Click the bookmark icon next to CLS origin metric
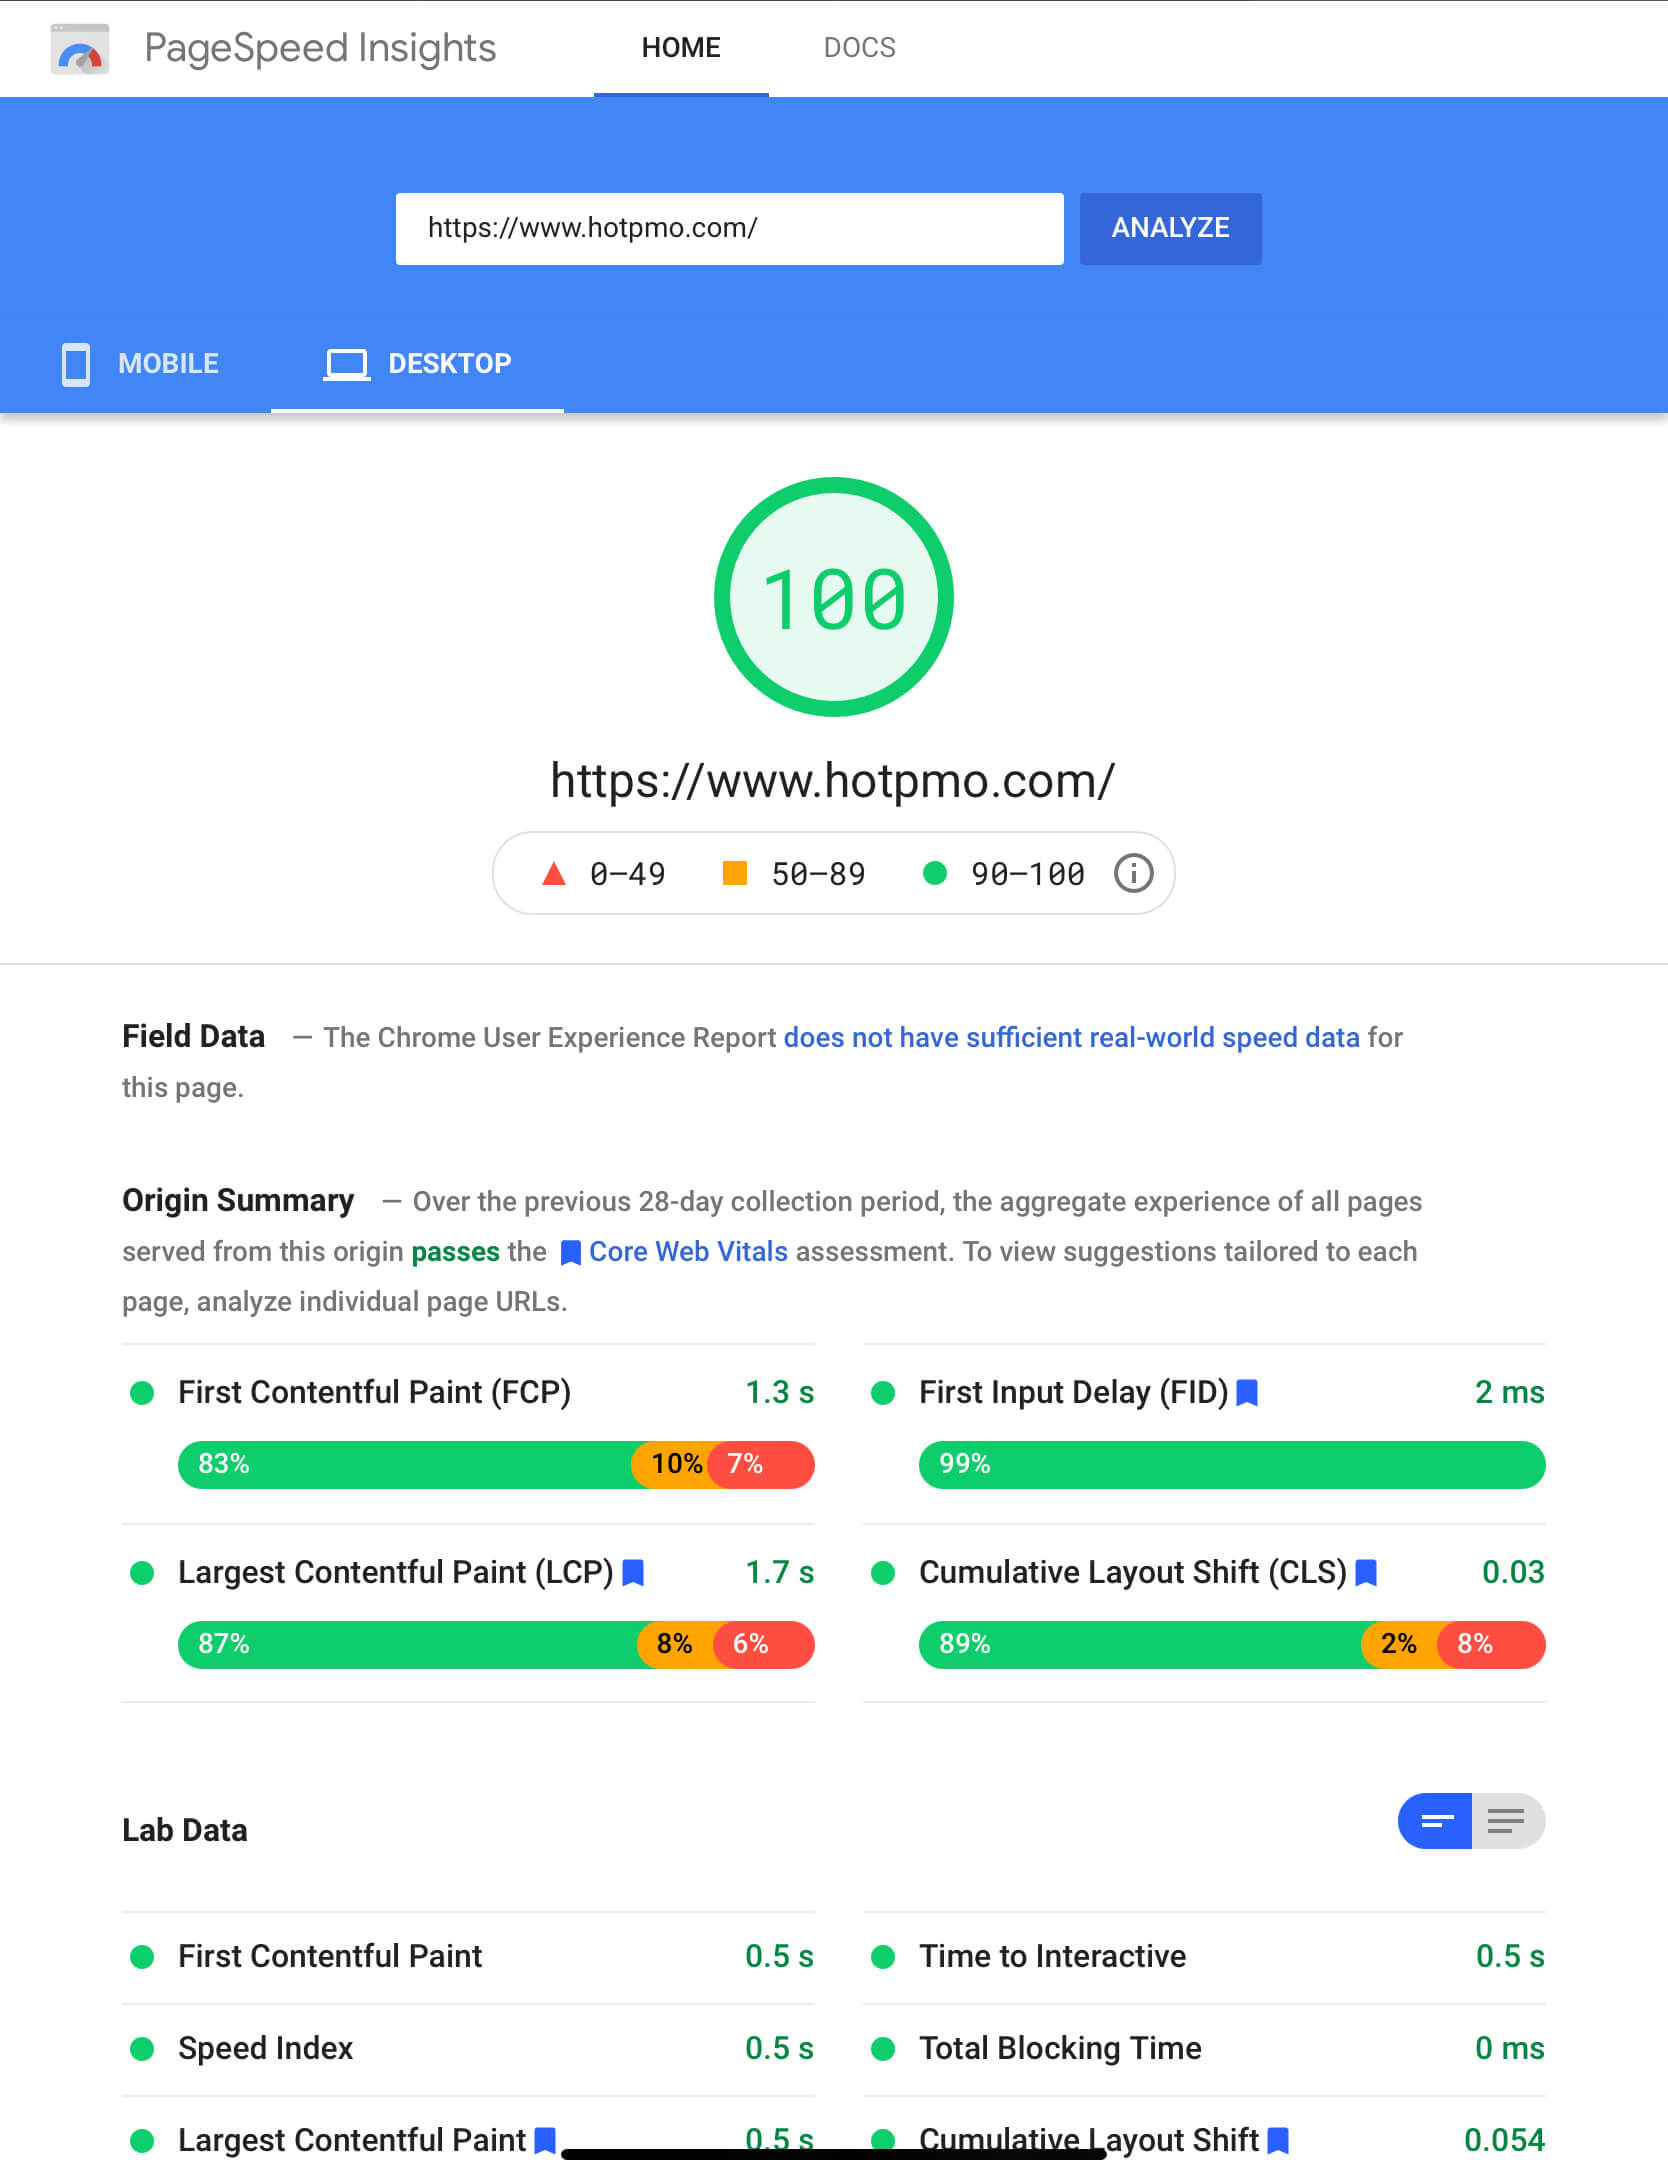 [x=1366, y=1572]
